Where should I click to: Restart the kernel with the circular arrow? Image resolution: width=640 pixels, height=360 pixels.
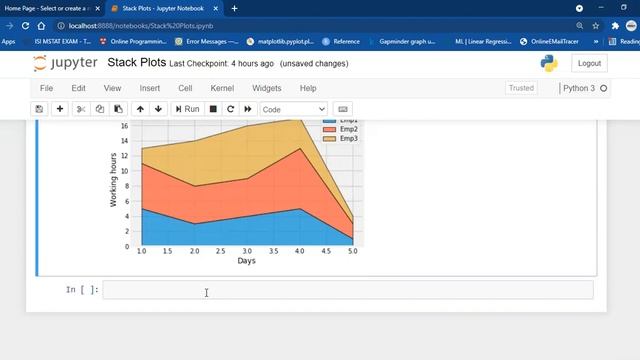coord(231,109)
